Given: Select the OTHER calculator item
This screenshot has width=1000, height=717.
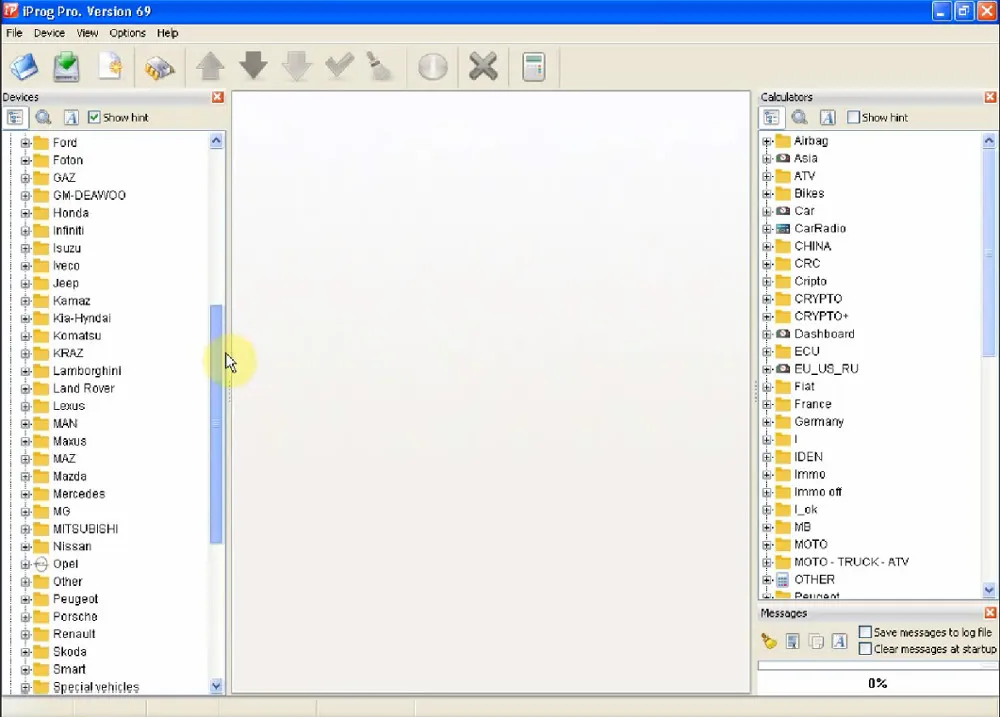Looking at the screenshot, I should click(814, 579).
